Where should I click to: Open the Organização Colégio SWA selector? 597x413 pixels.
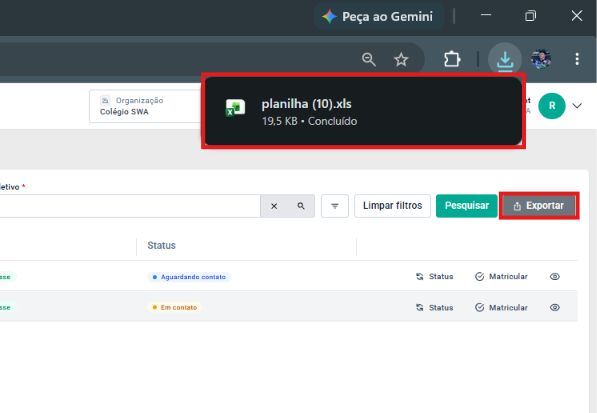[x=145, y=106]
